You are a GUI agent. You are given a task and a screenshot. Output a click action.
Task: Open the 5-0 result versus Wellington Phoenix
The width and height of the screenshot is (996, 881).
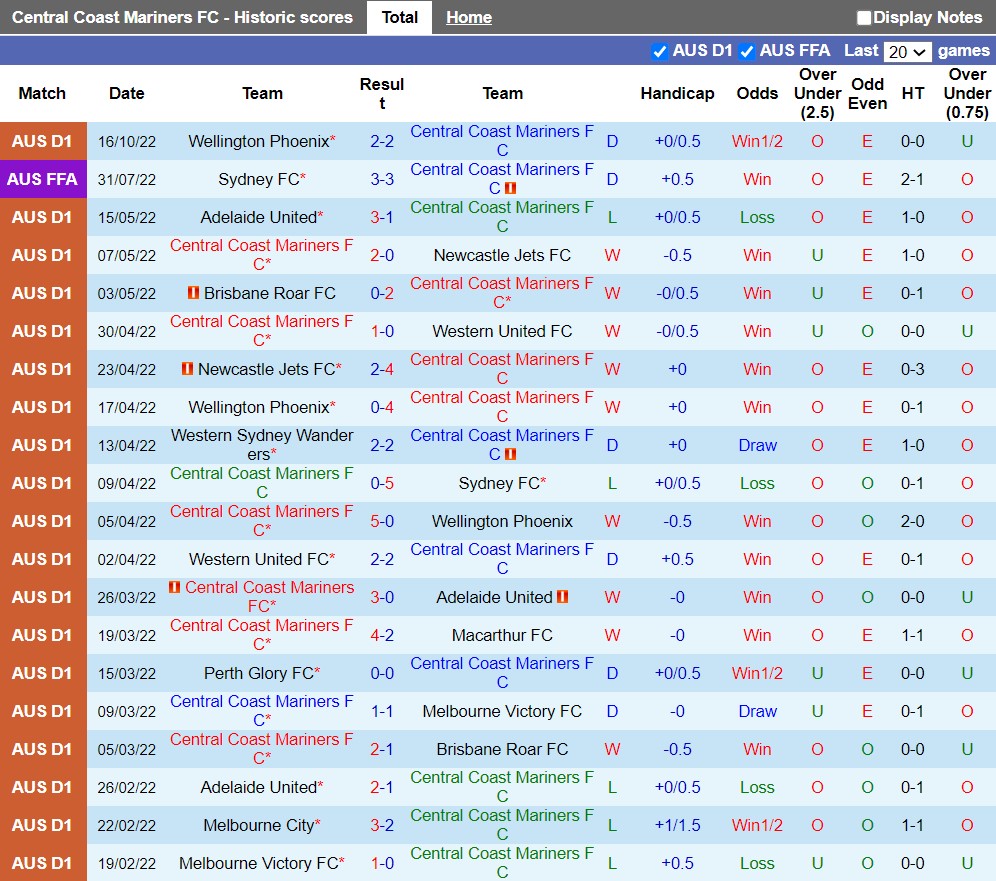pos(382,521)
